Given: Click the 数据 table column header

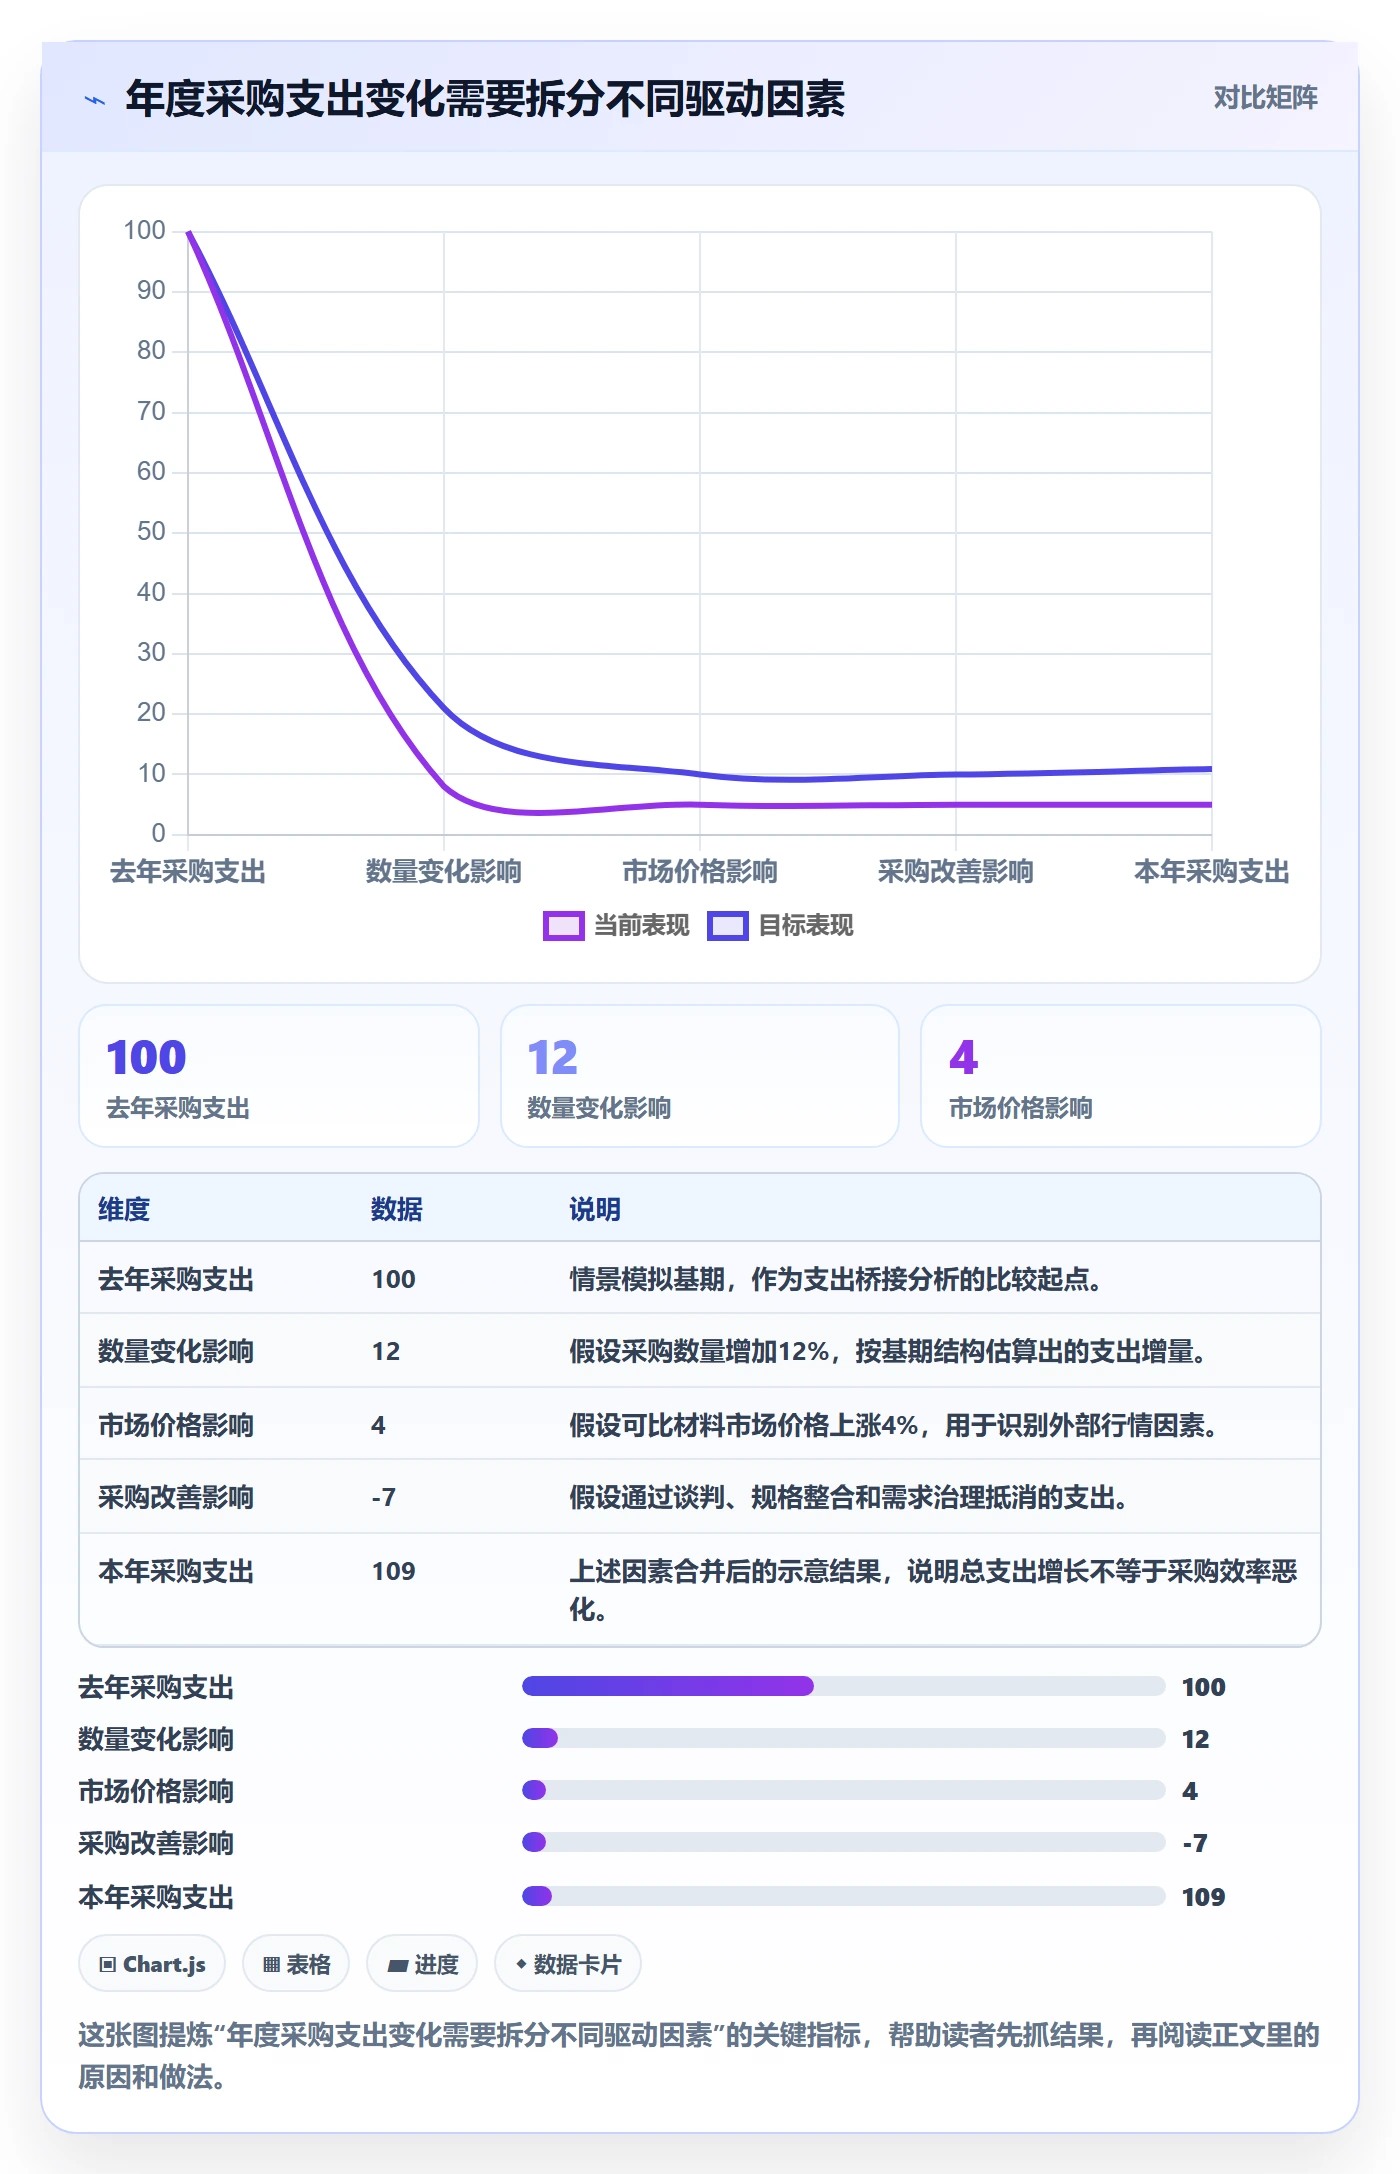Looking at the screenshot, I should pyautogui.click(x=397, y=1209).
